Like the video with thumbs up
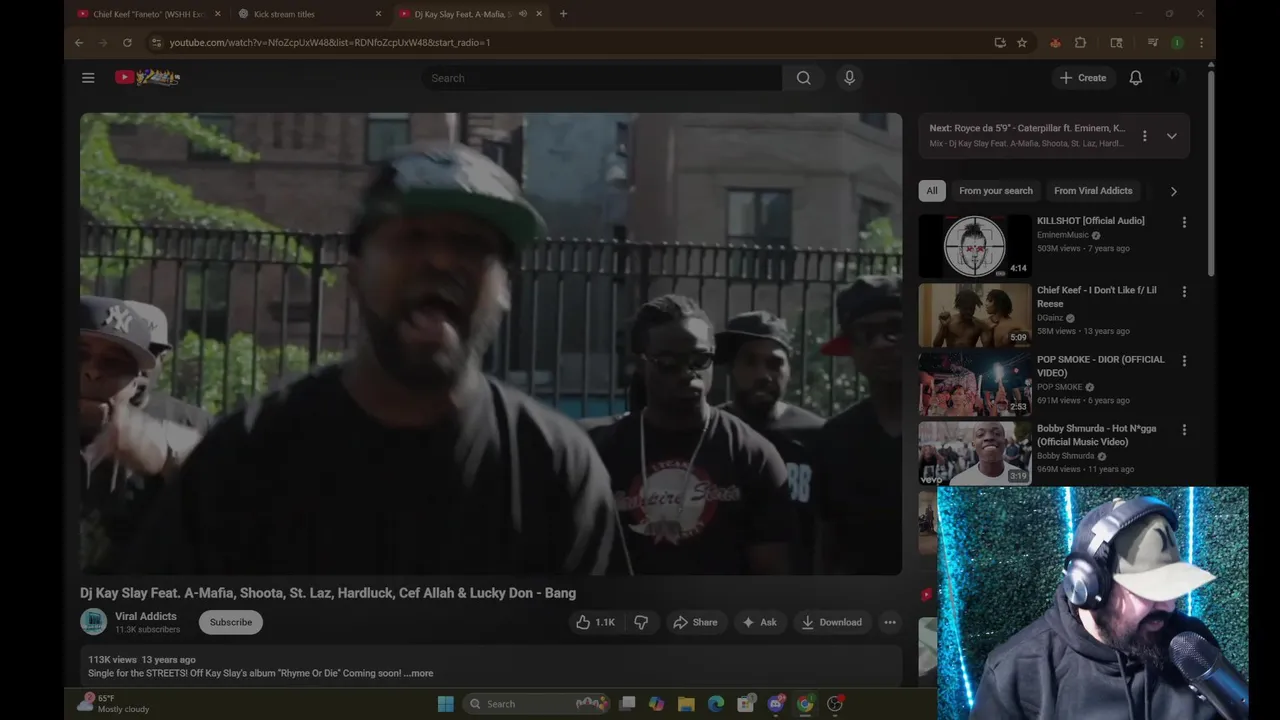Screen dimensions: 1280x720 pyautogui.click(x=595, y=622)
